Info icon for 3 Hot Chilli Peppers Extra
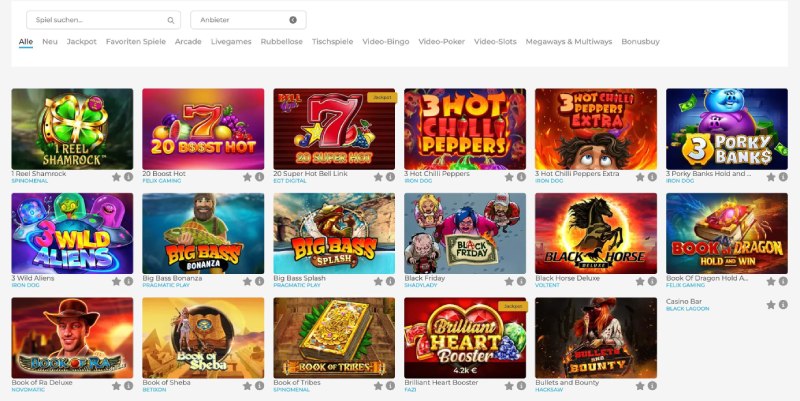Viewport: 800px width, 401px height. 653,177
